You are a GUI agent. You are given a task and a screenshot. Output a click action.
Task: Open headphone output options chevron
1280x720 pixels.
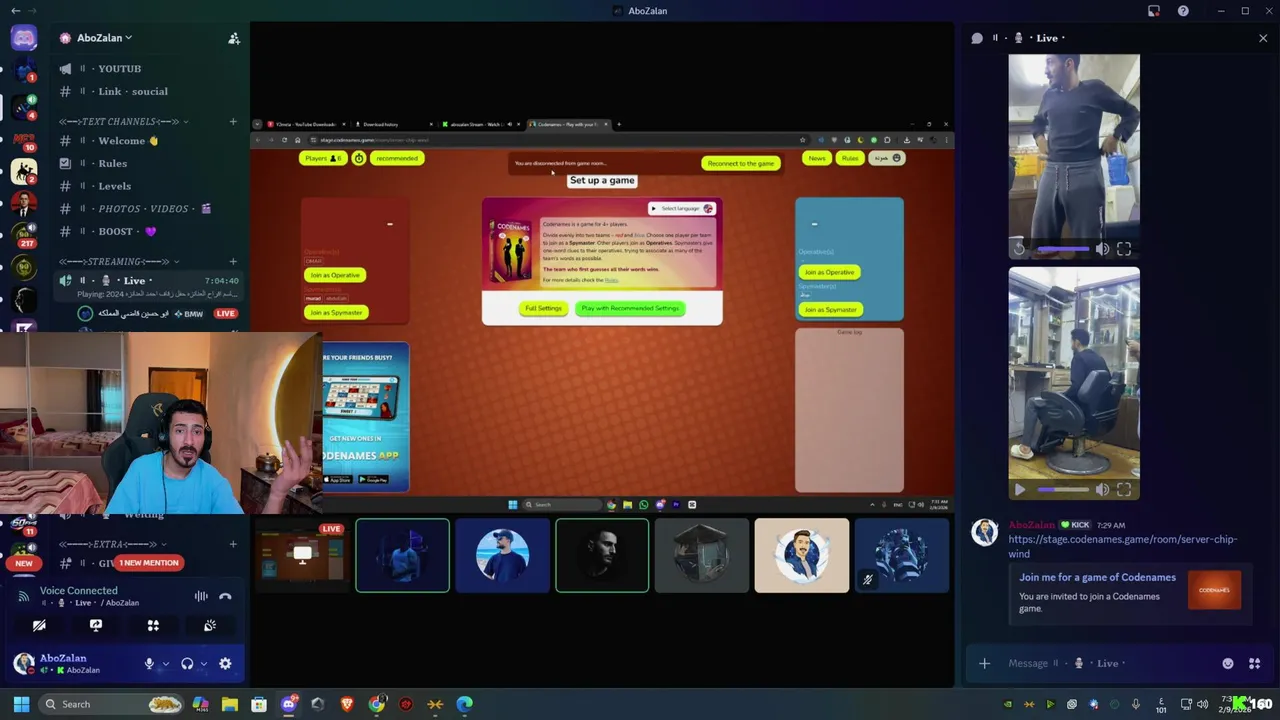click(x=203, y=664)
